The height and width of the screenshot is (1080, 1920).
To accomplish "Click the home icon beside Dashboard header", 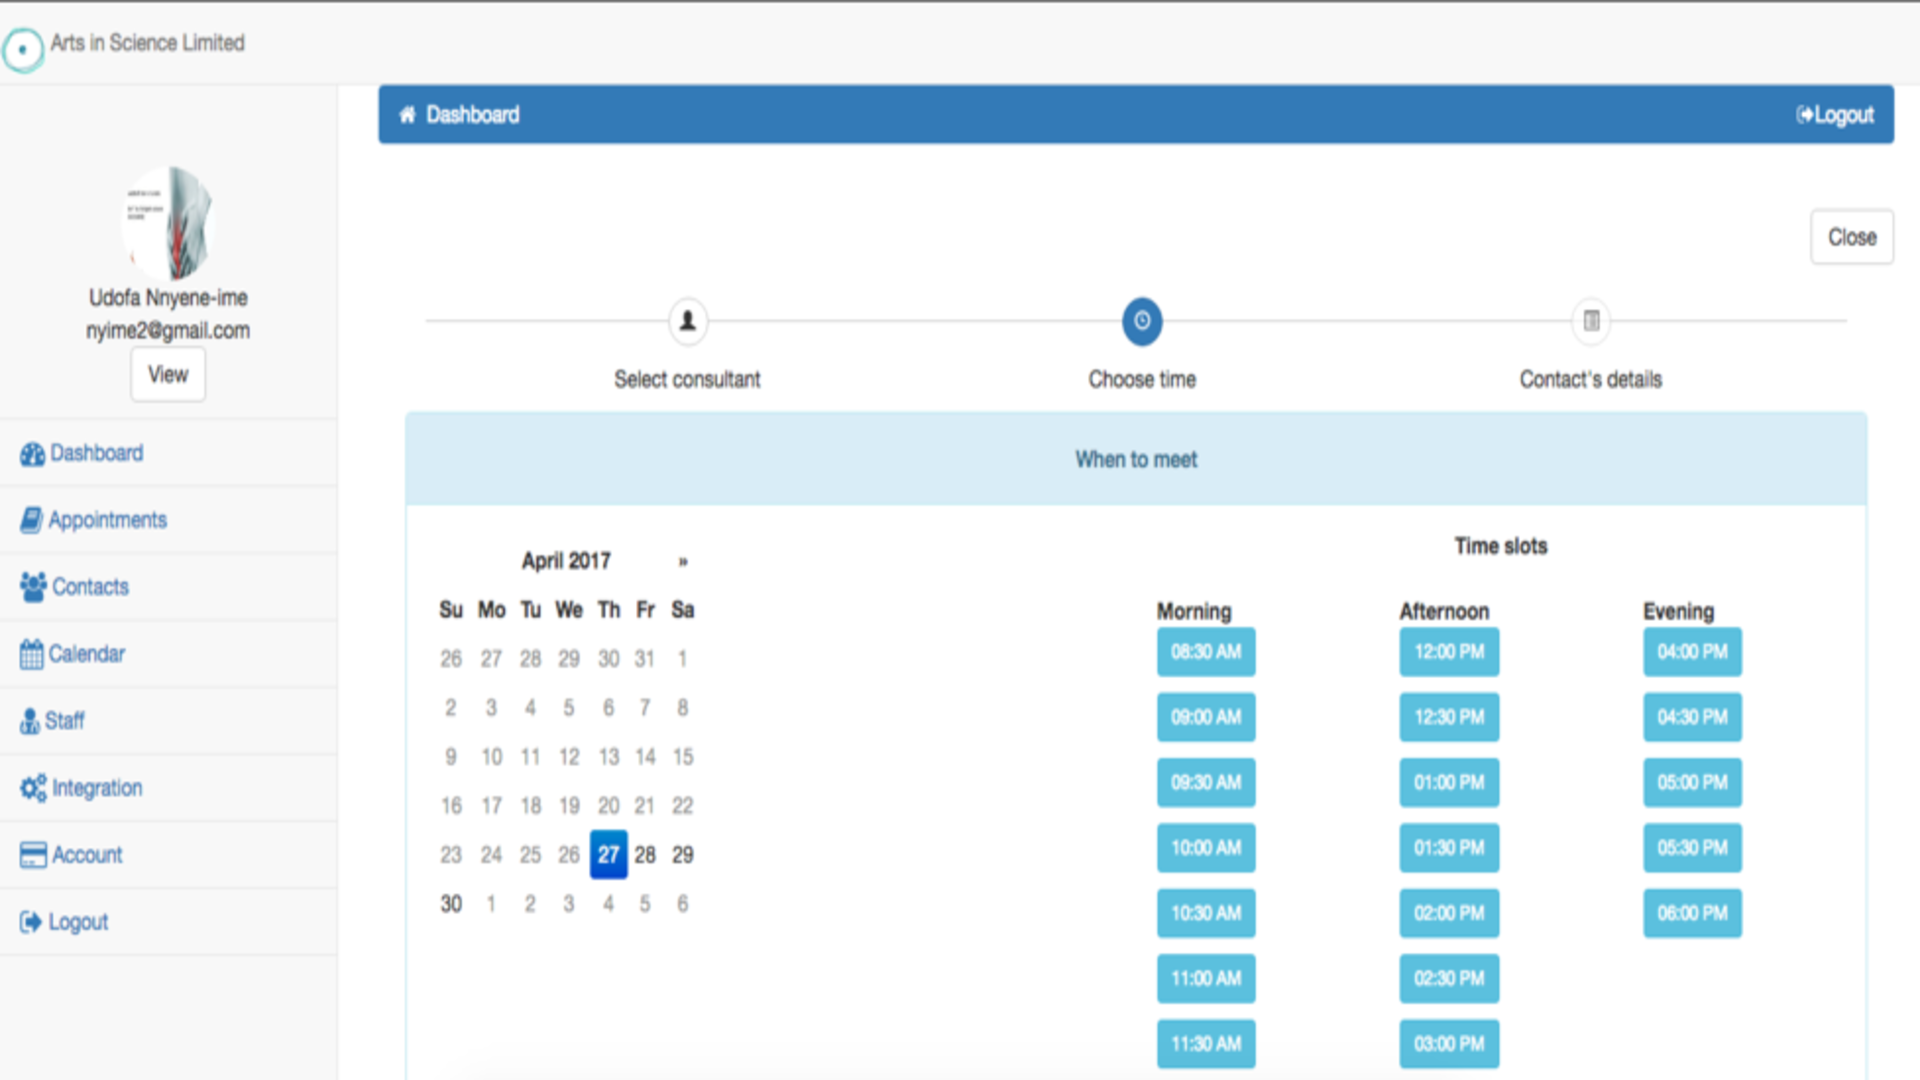I will click(407, 115).
